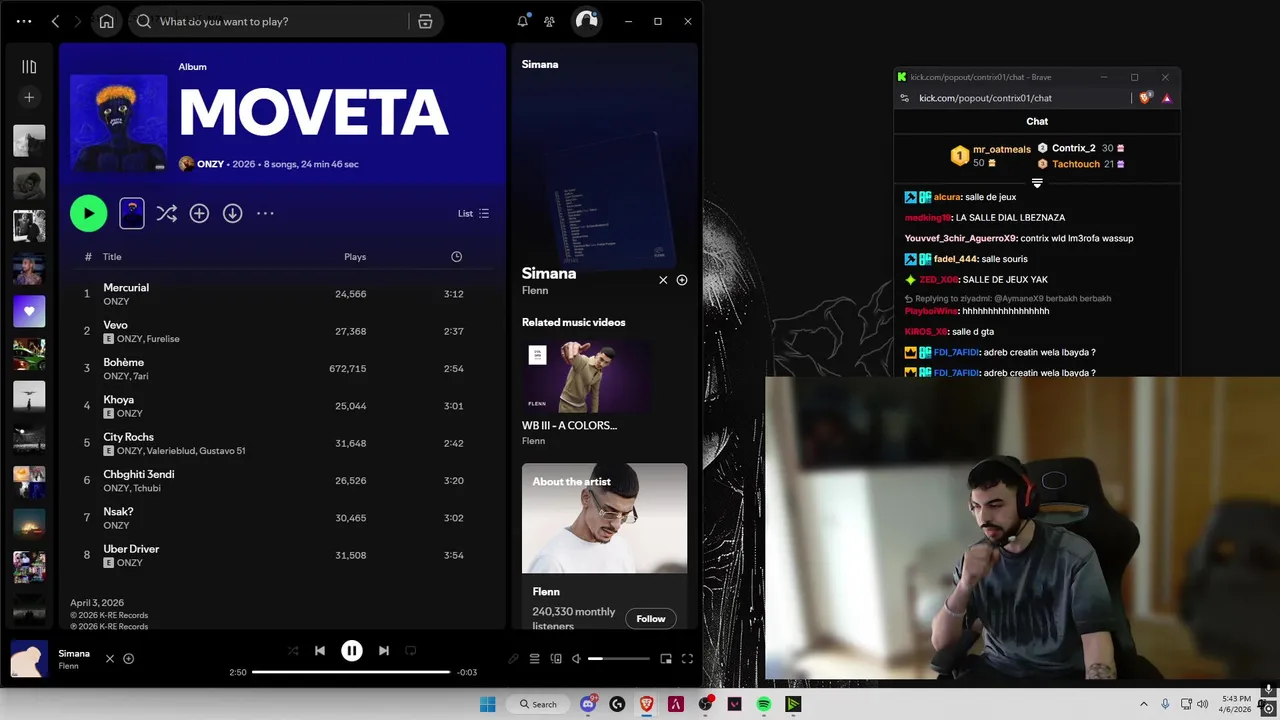The width and height of the screenshot is (1280, 720).
Task: Select the Mercurial track row
Action: click(x=281, y=294)
